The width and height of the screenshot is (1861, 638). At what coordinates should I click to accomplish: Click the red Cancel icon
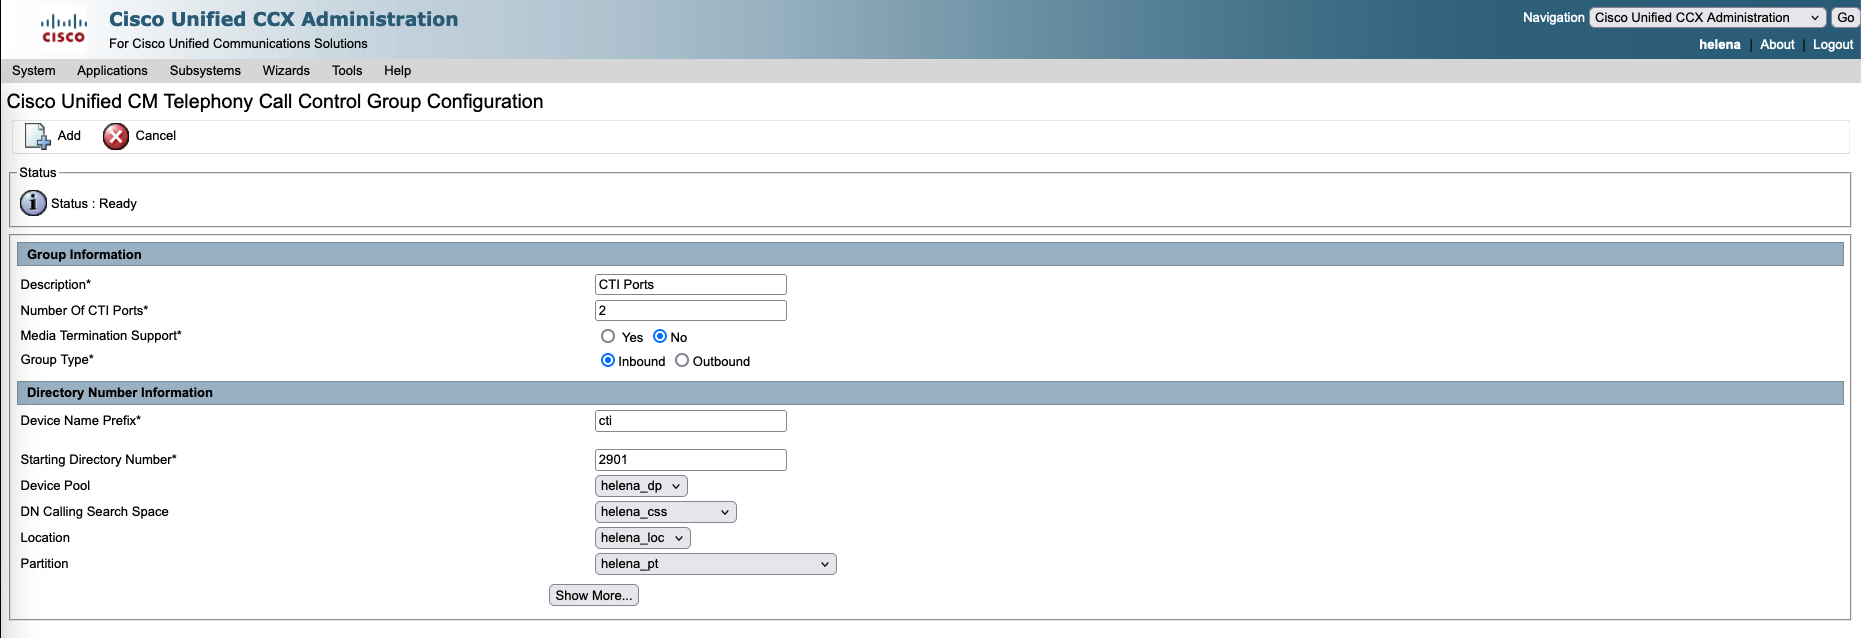coord(116,136)
